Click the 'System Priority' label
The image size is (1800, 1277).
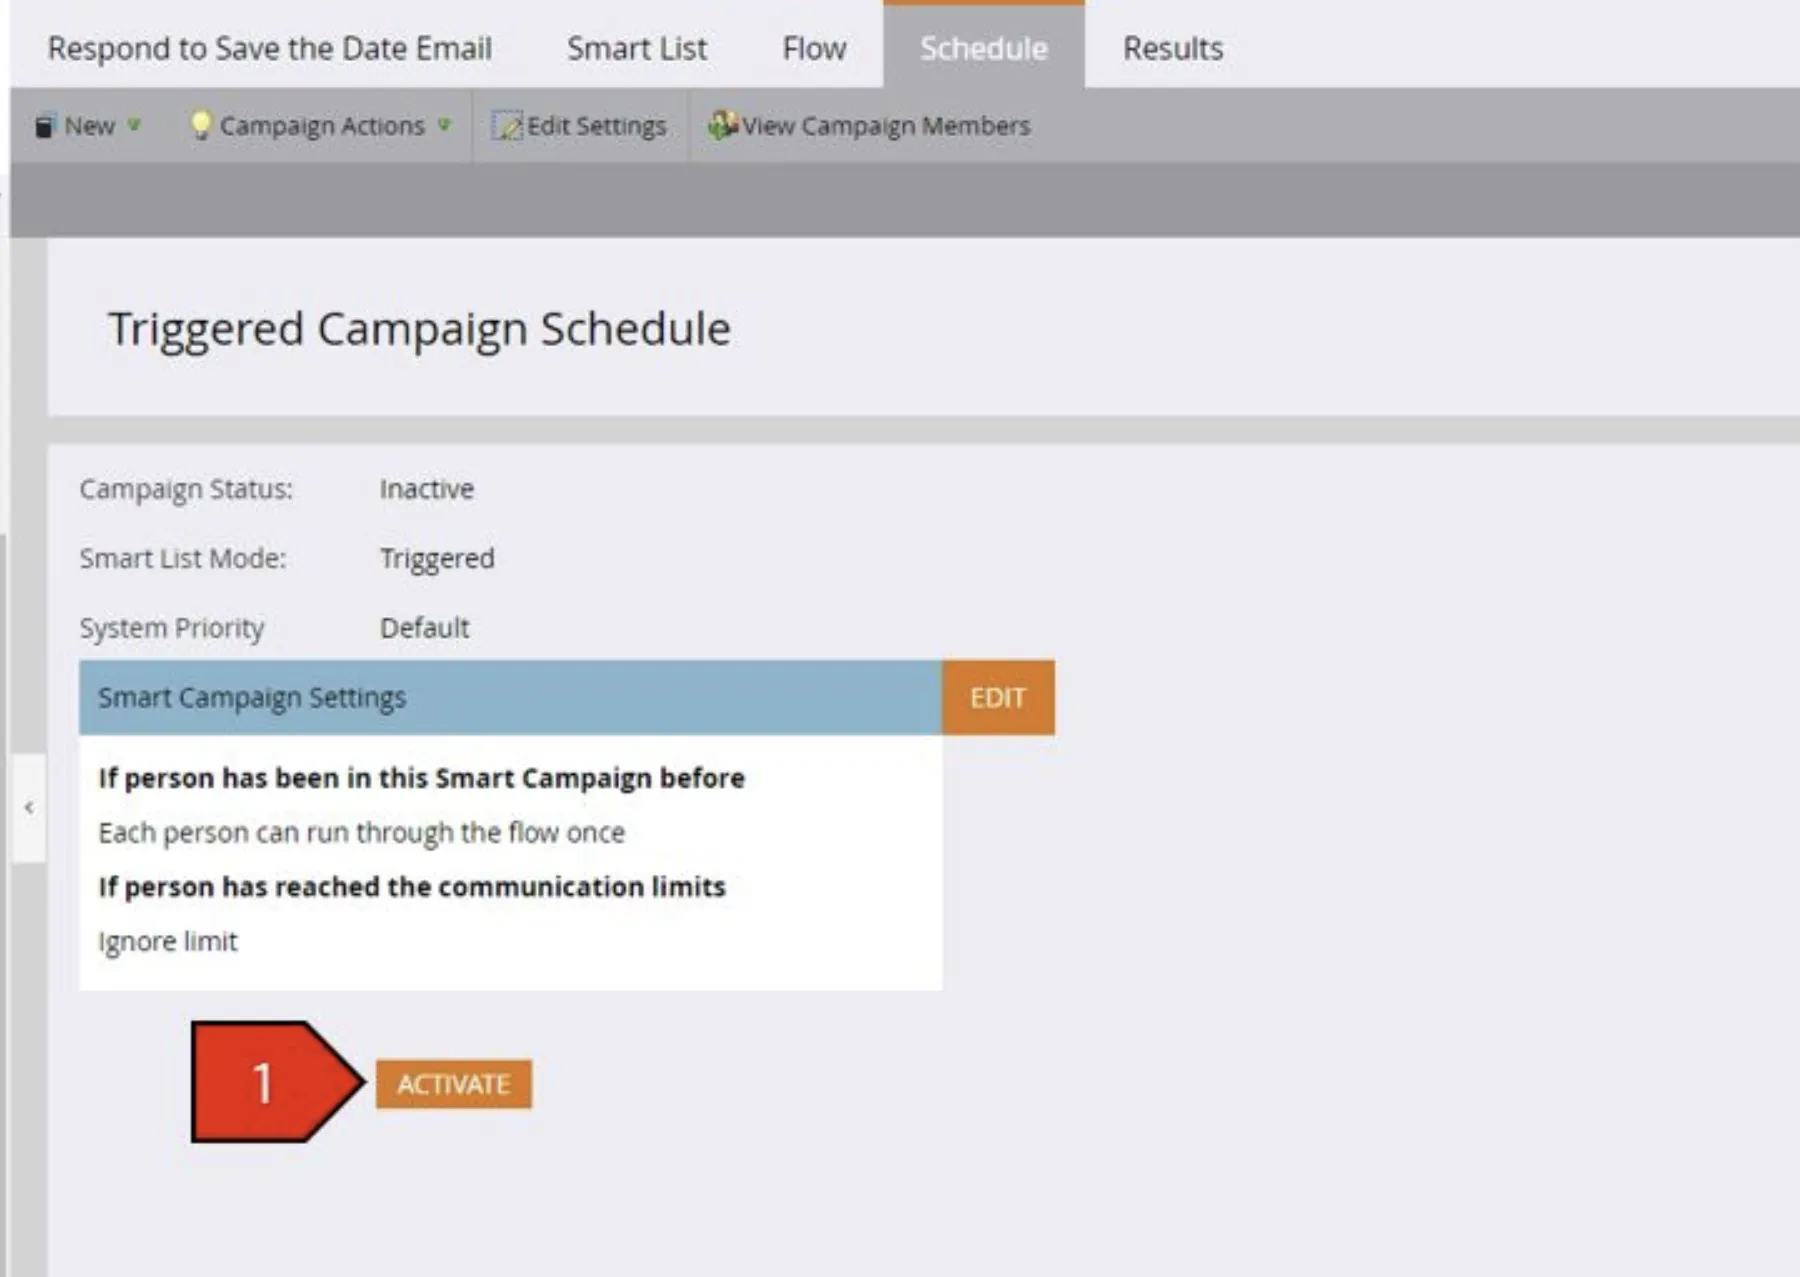click(172, 628)
